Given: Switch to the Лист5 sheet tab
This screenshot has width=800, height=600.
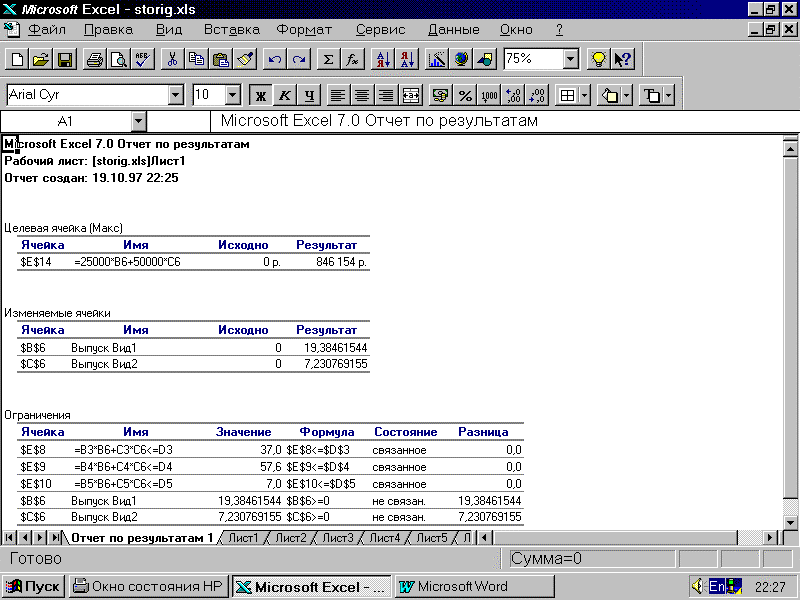Looking at the screenshot, I should pos(432,538).
